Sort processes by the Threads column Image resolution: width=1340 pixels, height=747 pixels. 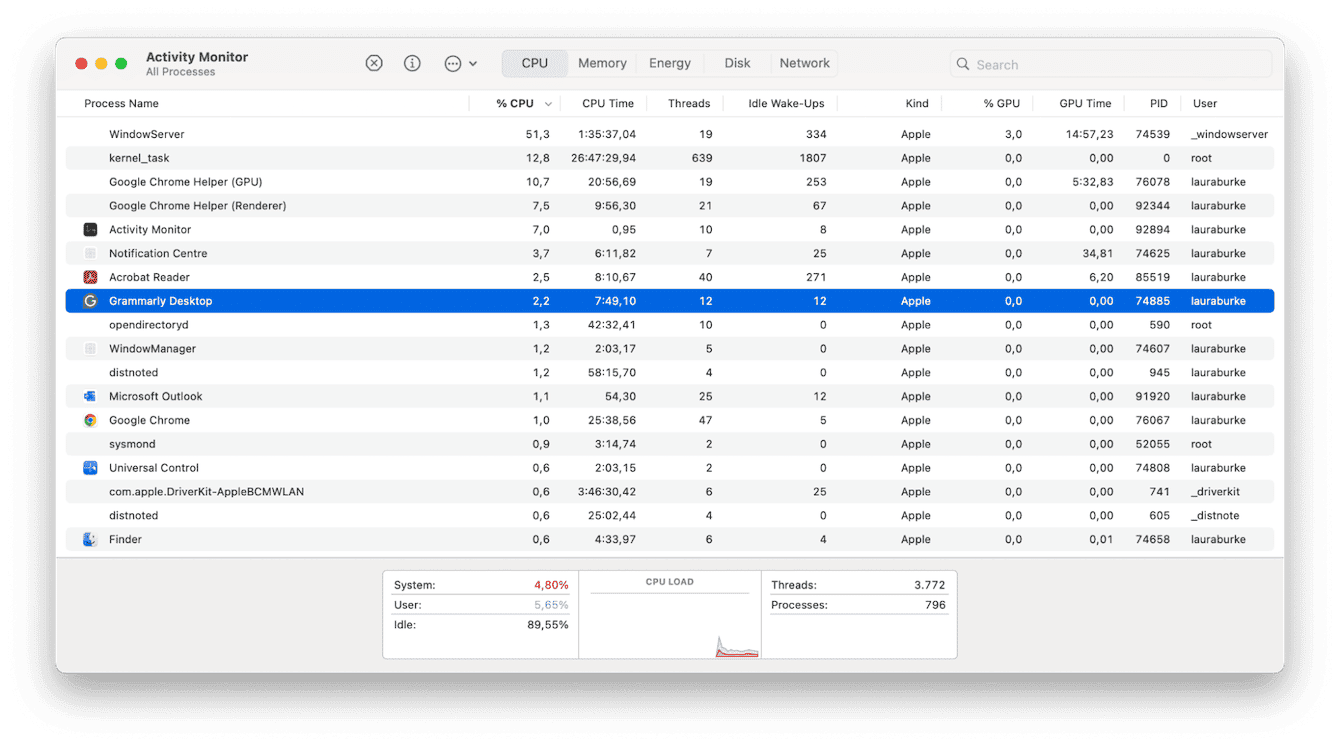[x=689, y=103]
